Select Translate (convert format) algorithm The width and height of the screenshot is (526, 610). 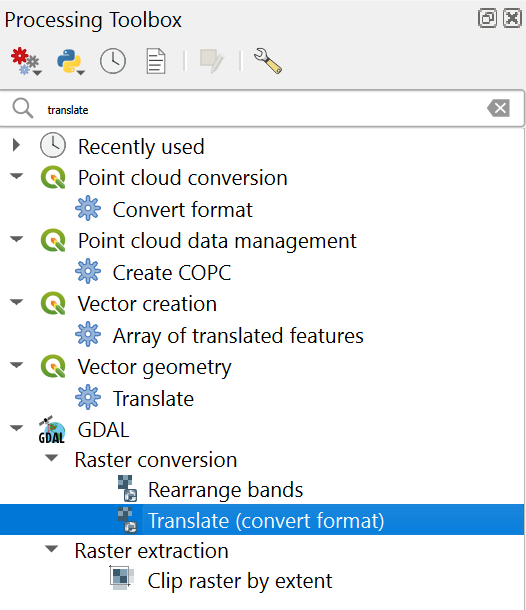(x=262, y=520)
